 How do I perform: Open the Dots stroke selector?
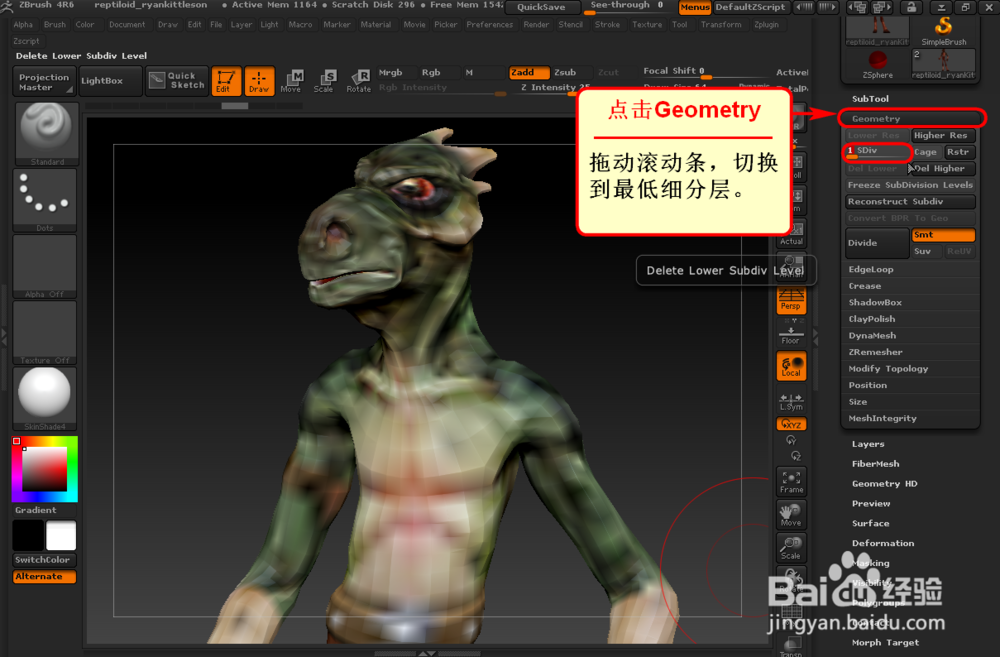click(x=45, y=200)
